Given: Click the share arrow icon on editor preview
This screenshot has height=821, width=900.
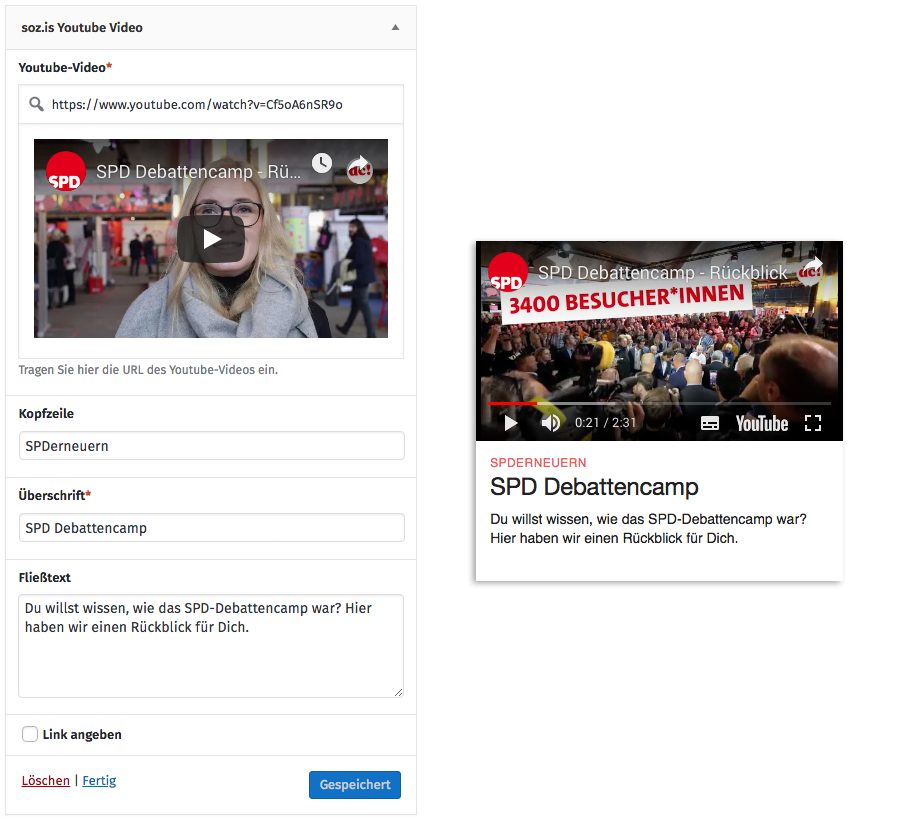Looking at the screenshot, I should [359, 169].
